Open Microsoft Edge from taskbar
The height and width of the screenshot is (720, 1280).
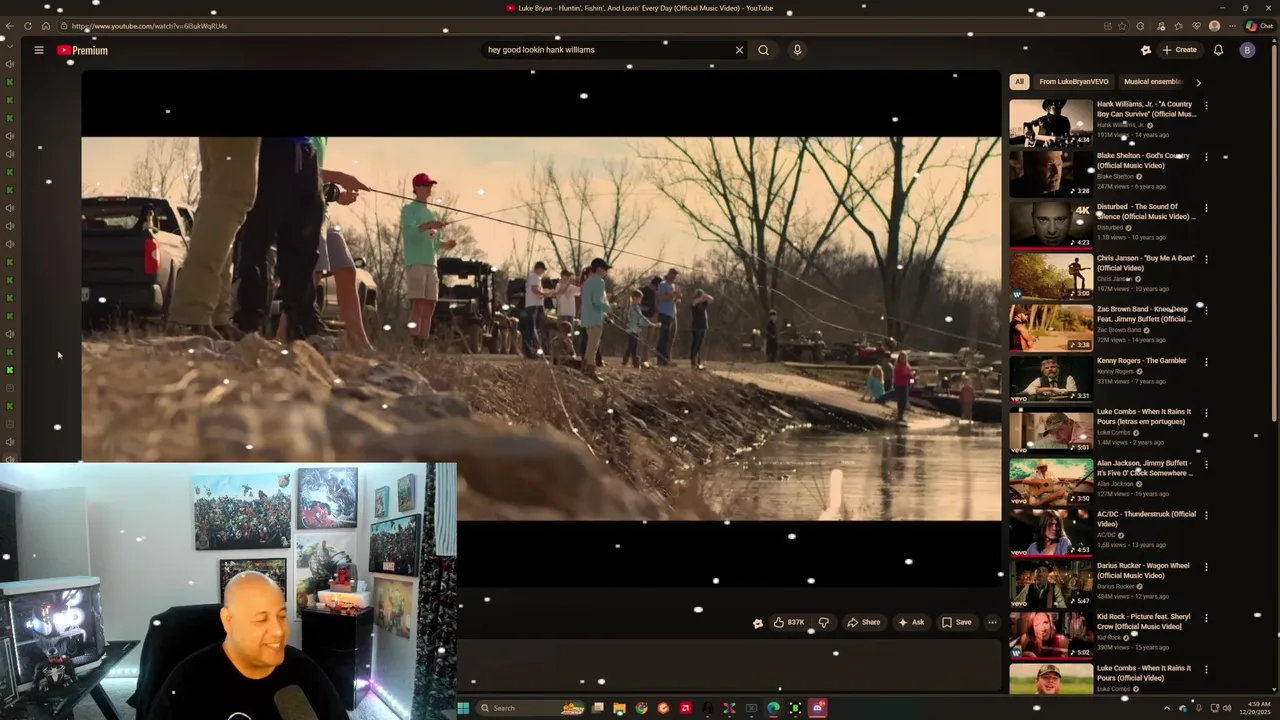(x=773, y=708)
